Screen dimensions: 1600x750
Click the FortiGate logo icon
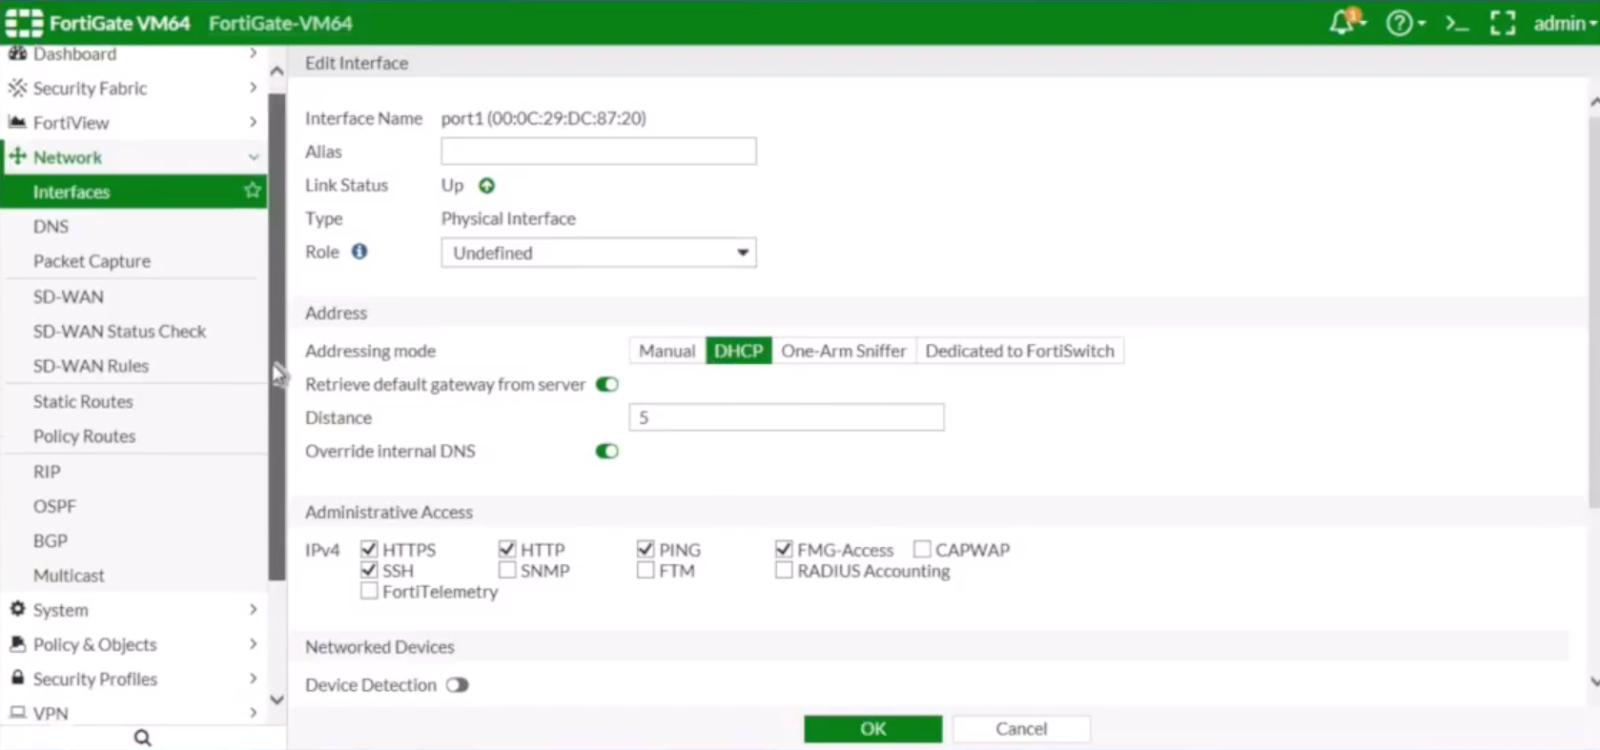point(24,22)
